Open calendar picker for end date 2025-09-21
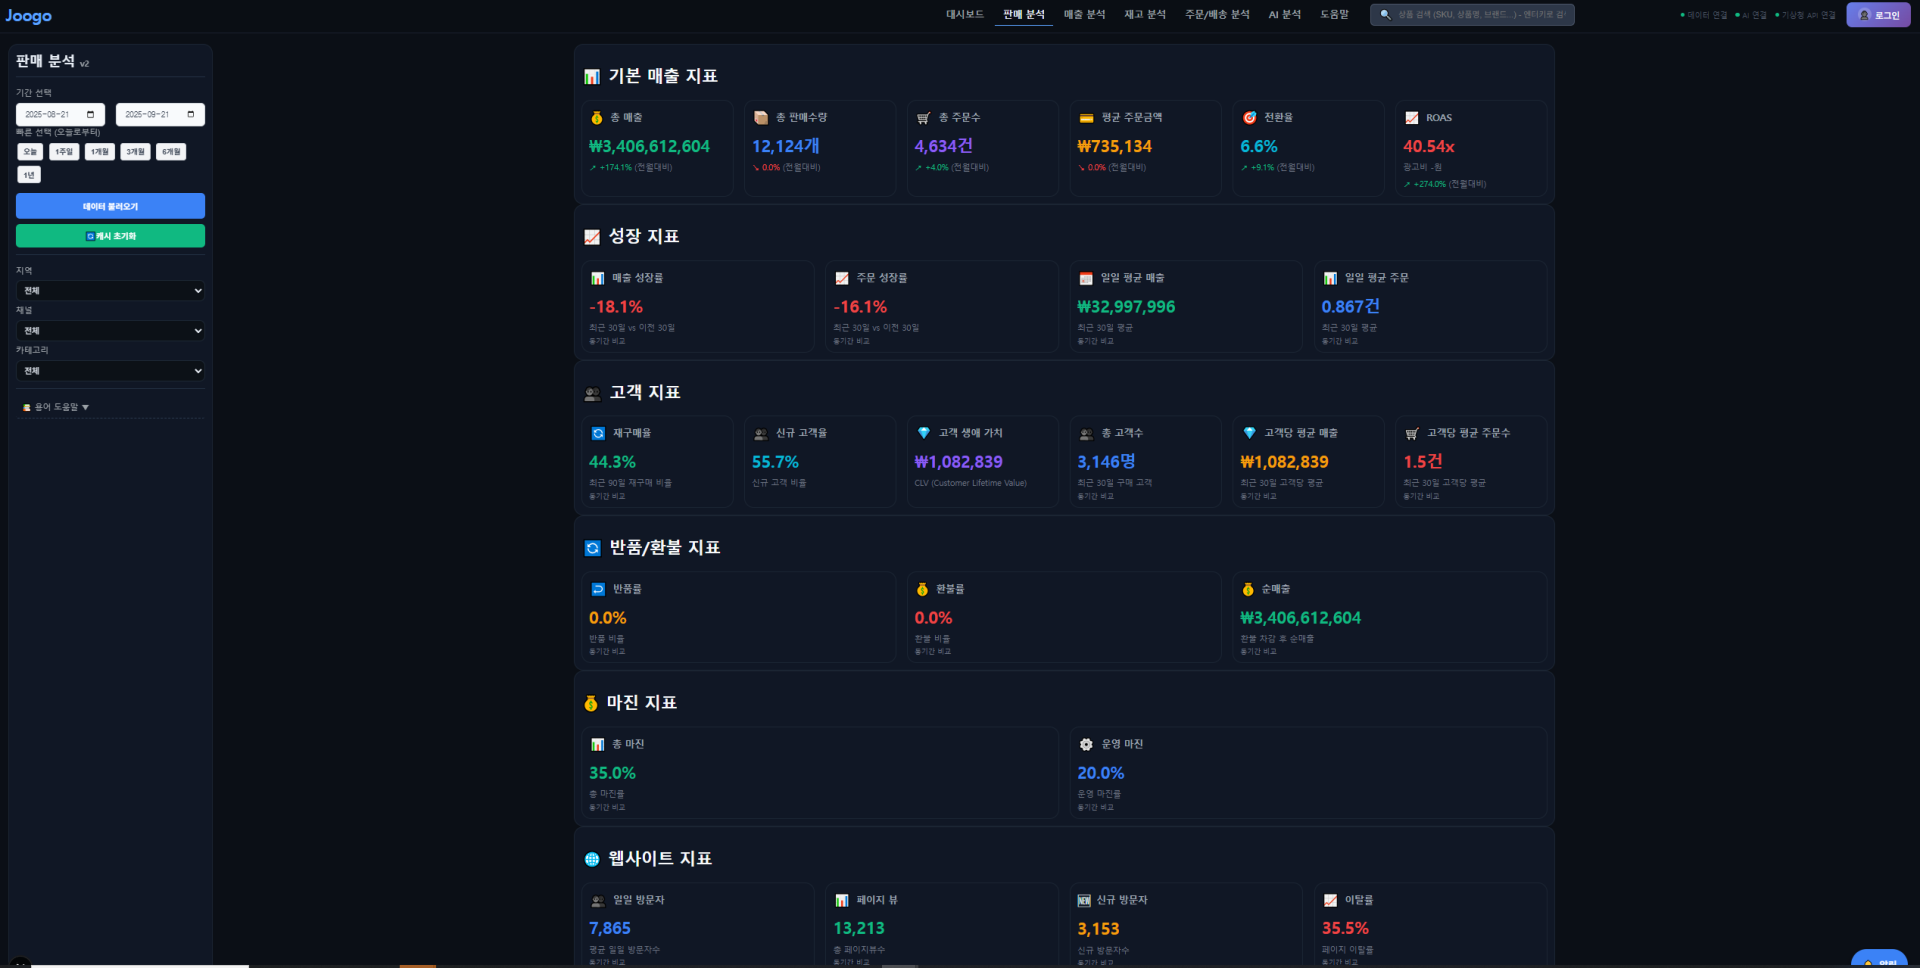1920x968 pixels. [190, 114]
